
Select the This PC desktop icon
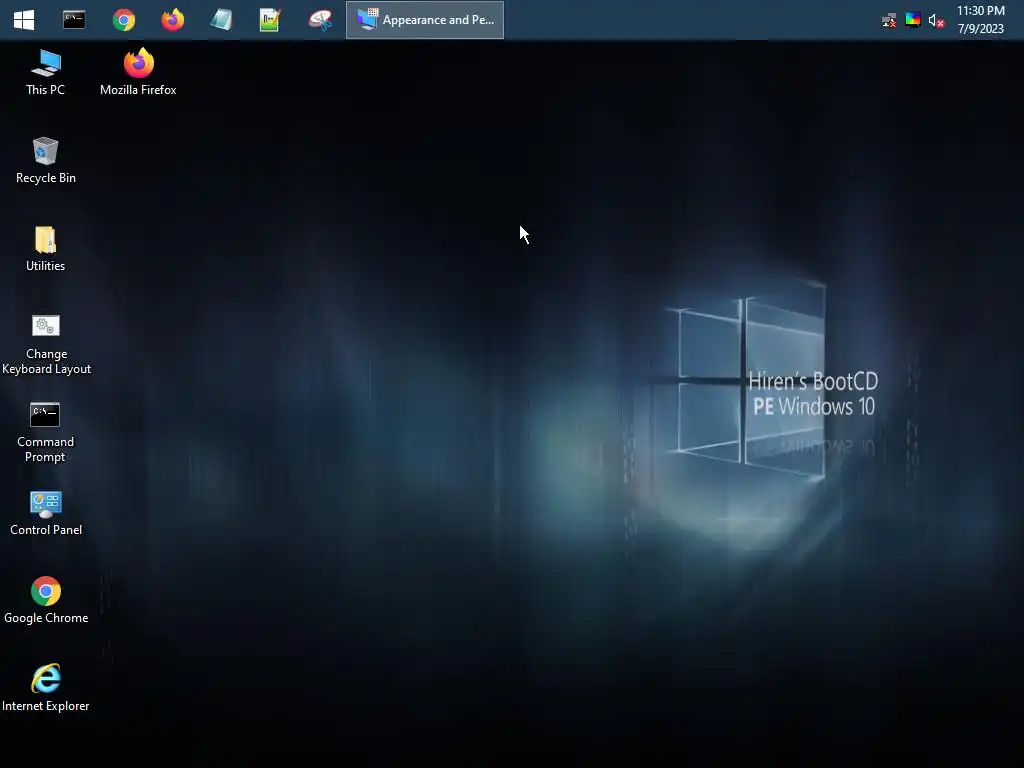click(x=46, y=72)
